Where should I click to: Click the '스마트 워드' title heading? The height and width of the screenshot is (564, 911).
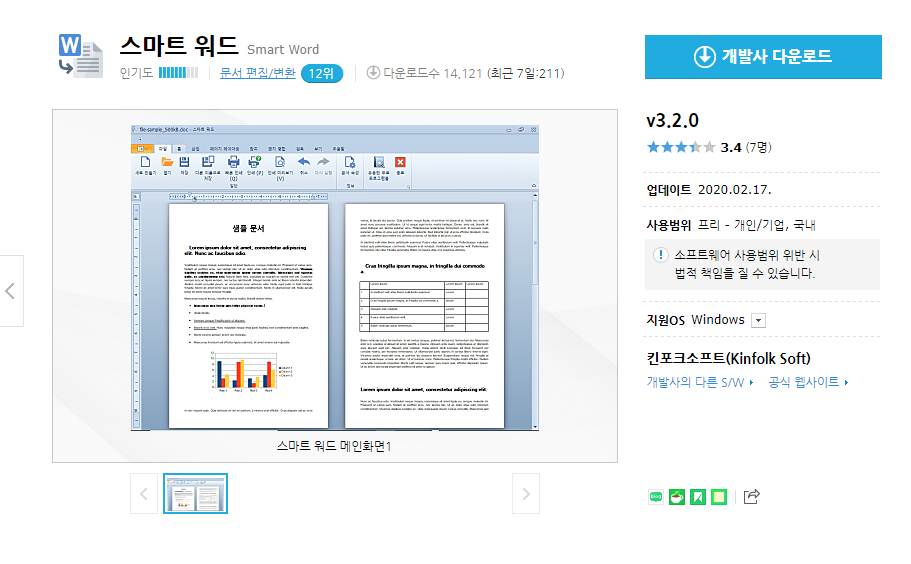click(179, 46)
